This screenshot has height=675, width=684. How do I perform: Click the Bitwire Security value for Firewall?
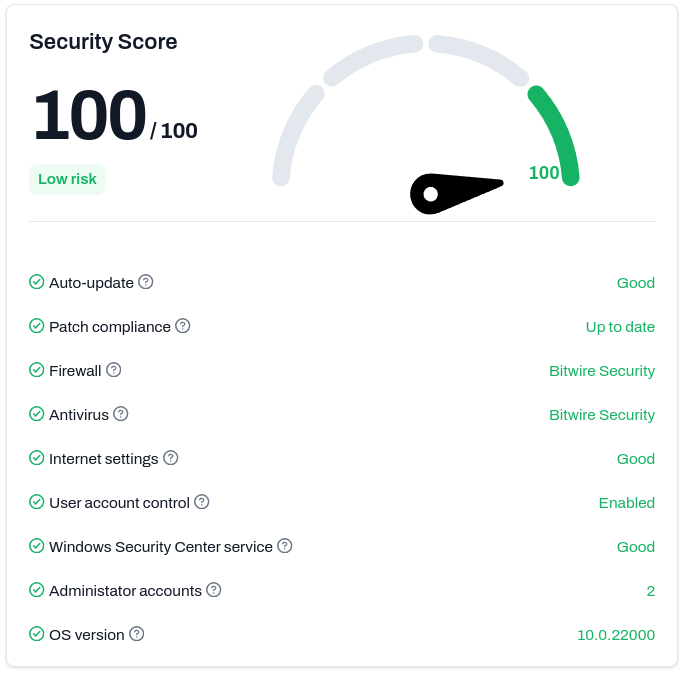(x=602, y=371)
